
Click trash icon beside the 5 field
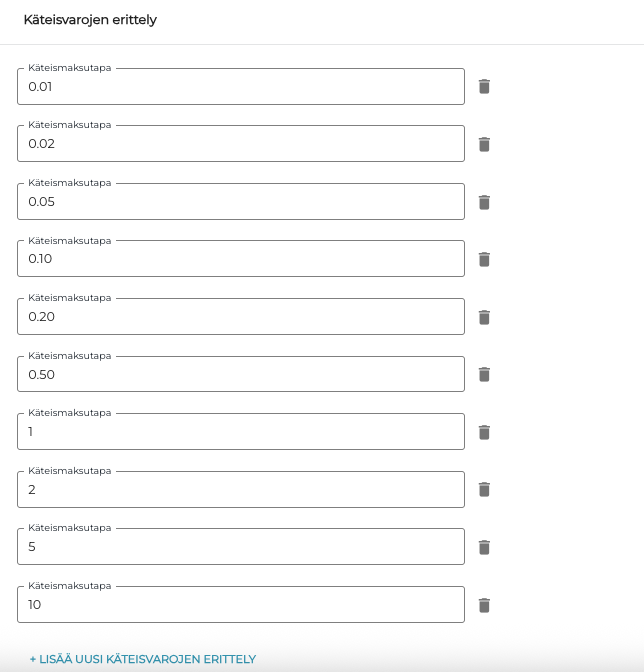[484, 547]
